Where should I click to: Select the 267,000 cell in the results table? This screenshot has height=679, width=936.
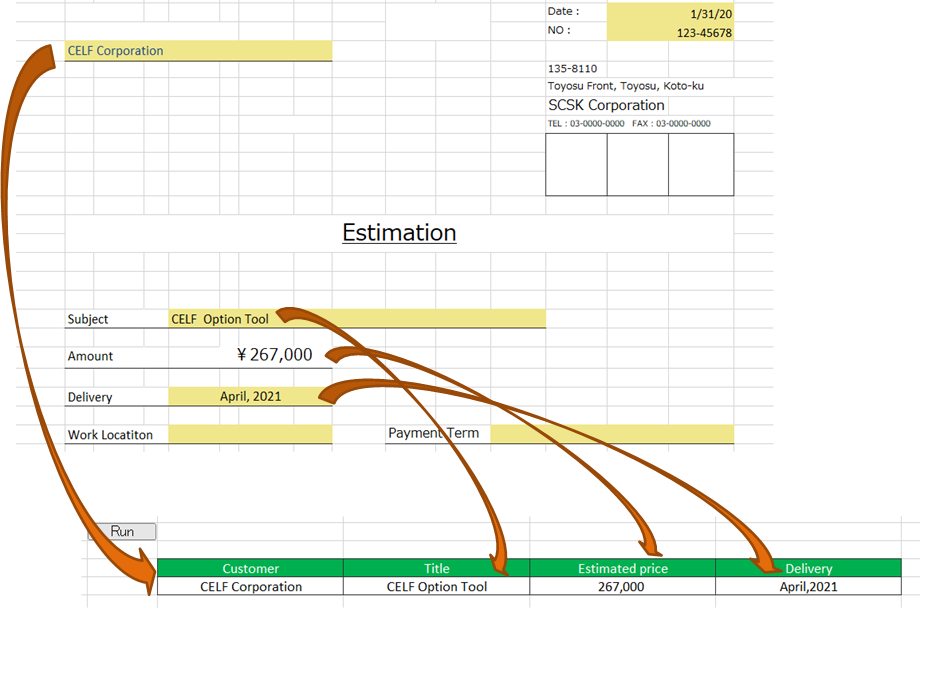622,587
